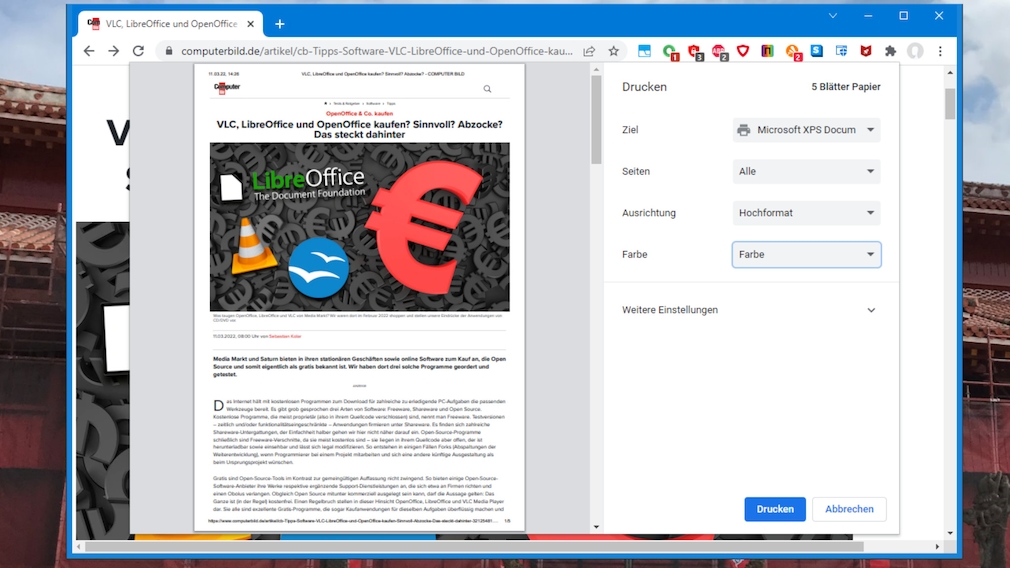Click the 'Drucken' dialog heading
The image size is (1010, 568).
[644, 86]
